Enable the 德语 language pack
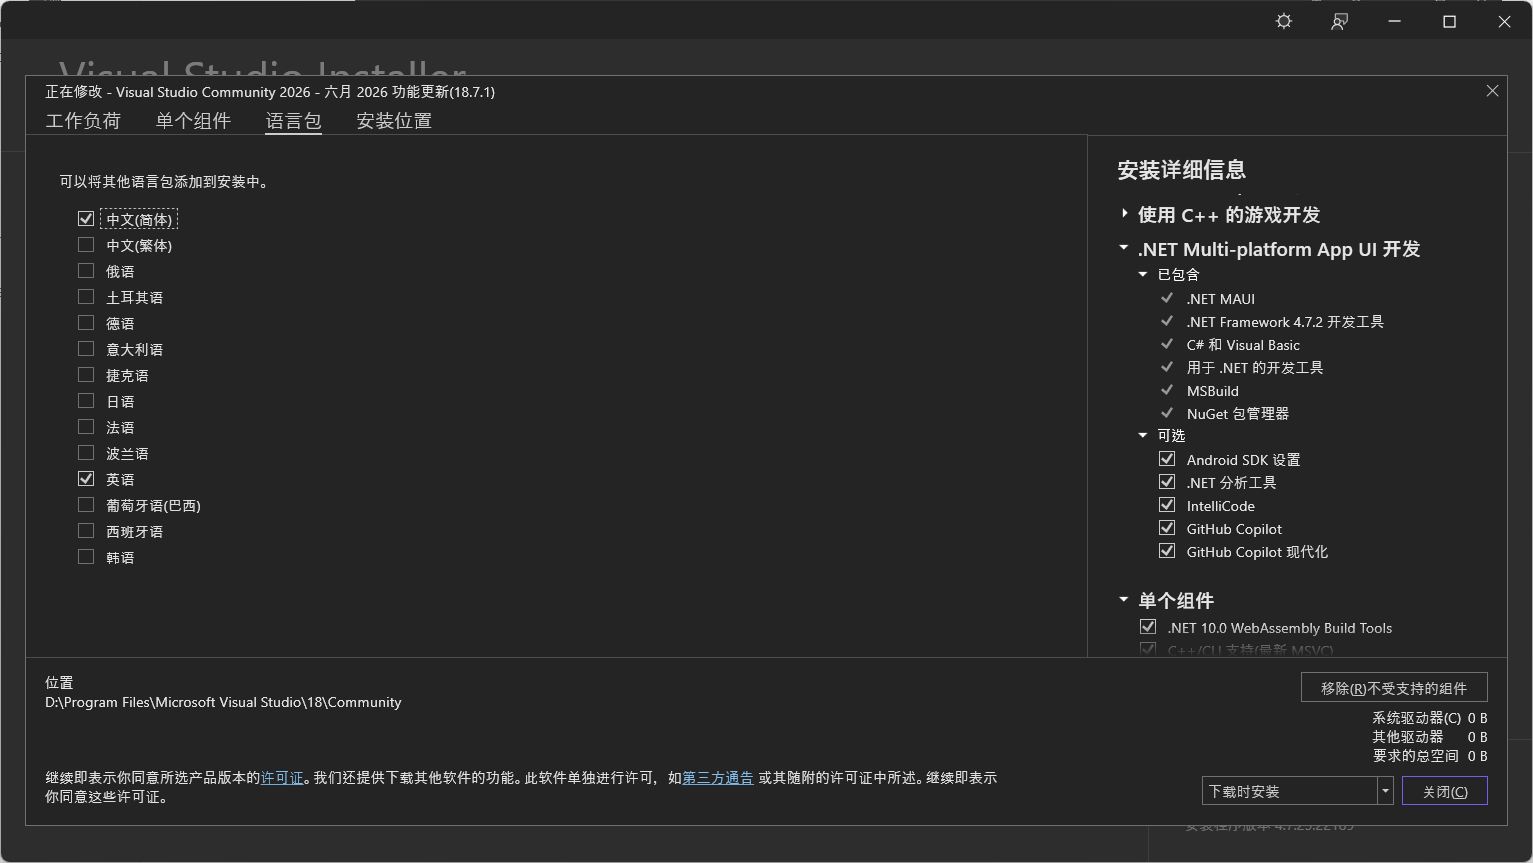The width and height of the screenshot is (1533, 863). (x=86, y=323)
